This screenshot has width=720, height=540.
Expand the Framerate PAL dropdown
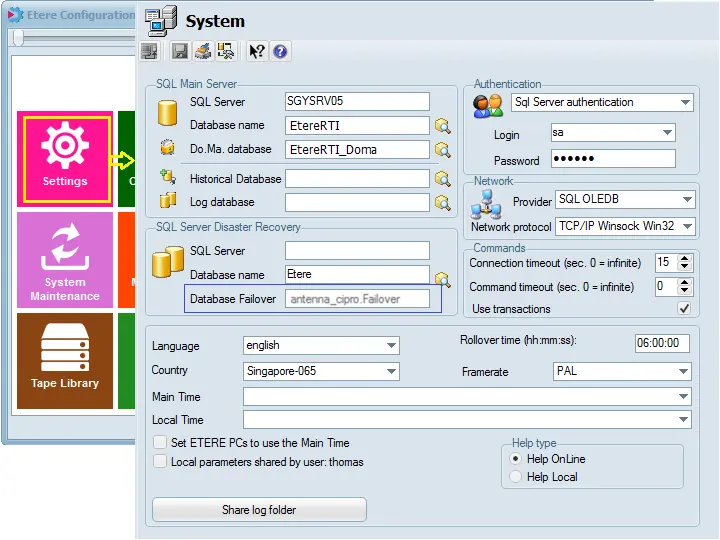682,372
